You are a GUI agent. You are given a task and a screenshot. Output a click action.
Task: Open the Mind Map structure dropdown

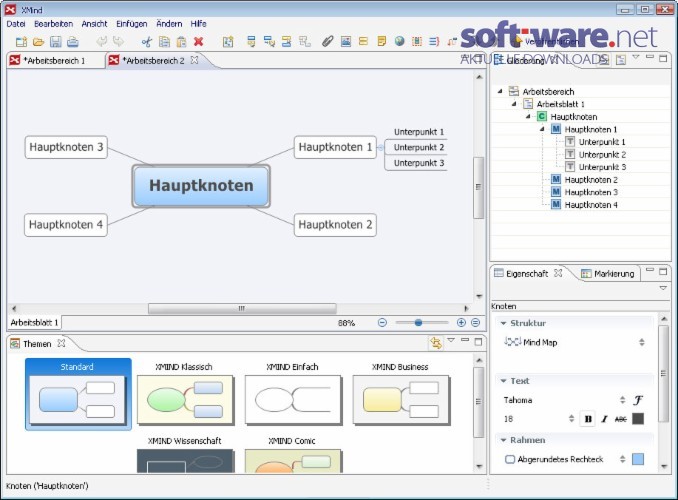click(642, 342)
